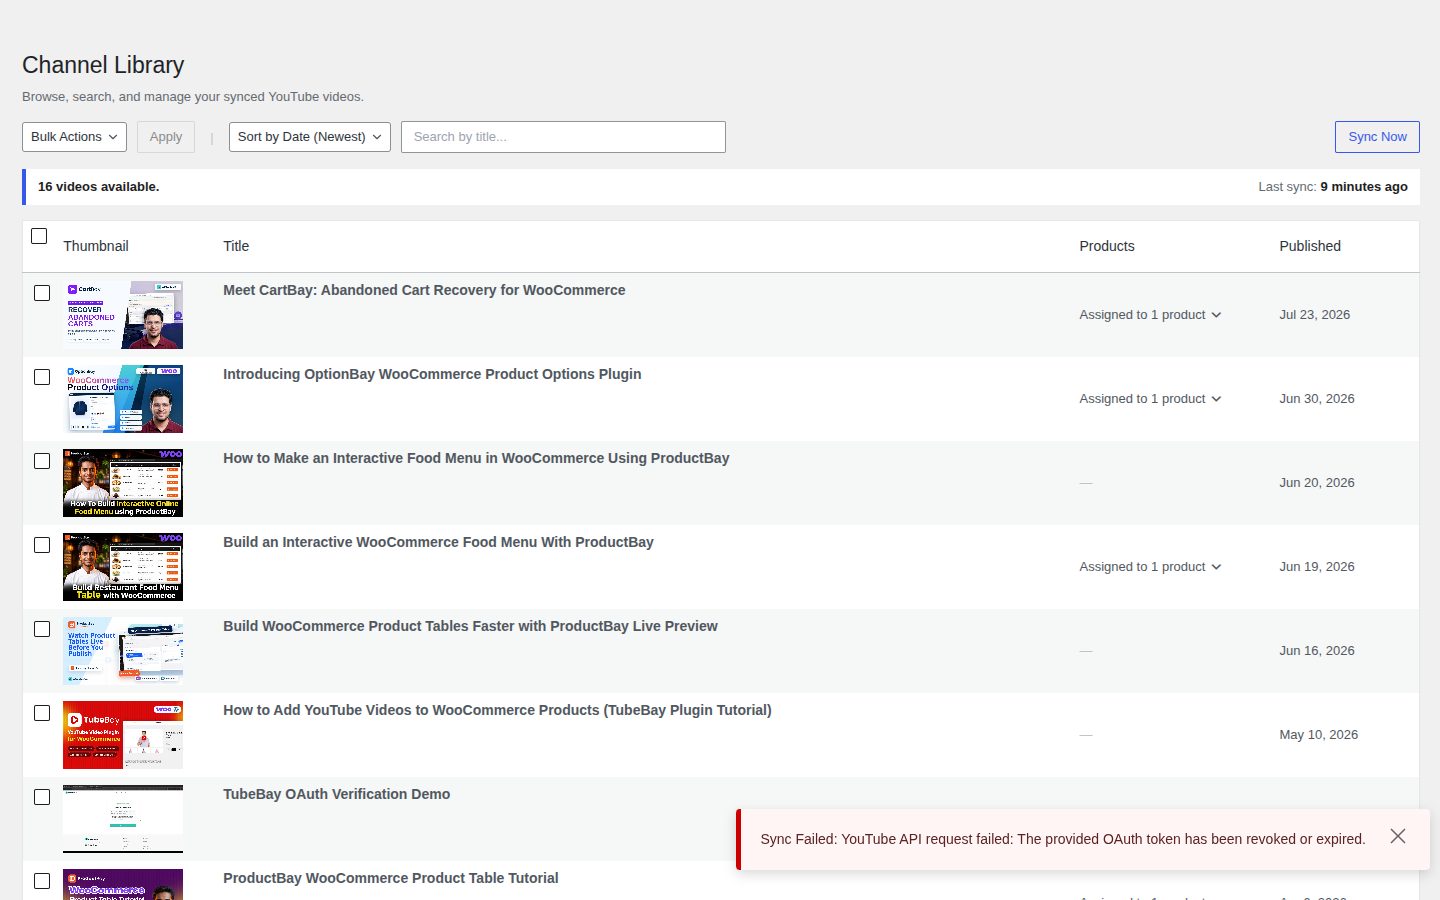Click thumbnail for Build an Interactive WooCommerce Food Menu
This screenshot has width=1440, height=900.
point(123,567)
